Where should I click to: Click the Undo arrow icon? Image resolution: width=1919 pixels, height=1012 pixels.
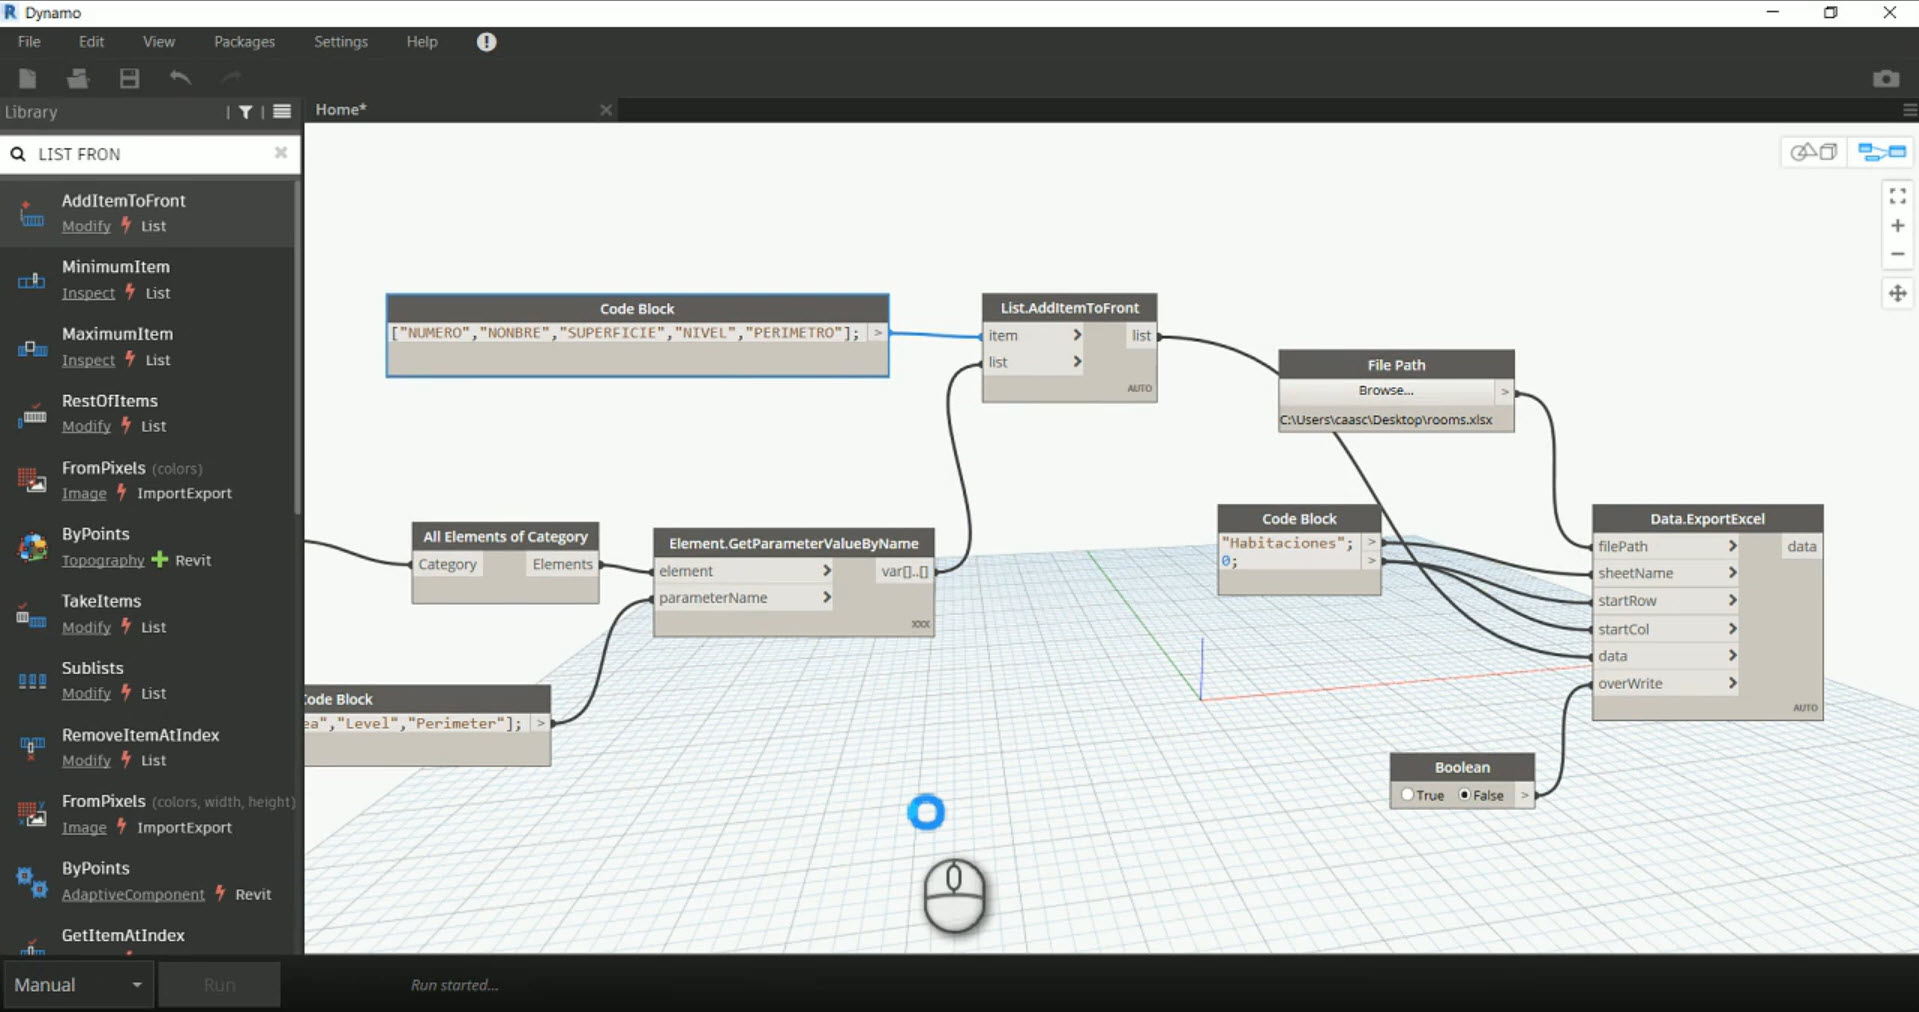[180, 78]
